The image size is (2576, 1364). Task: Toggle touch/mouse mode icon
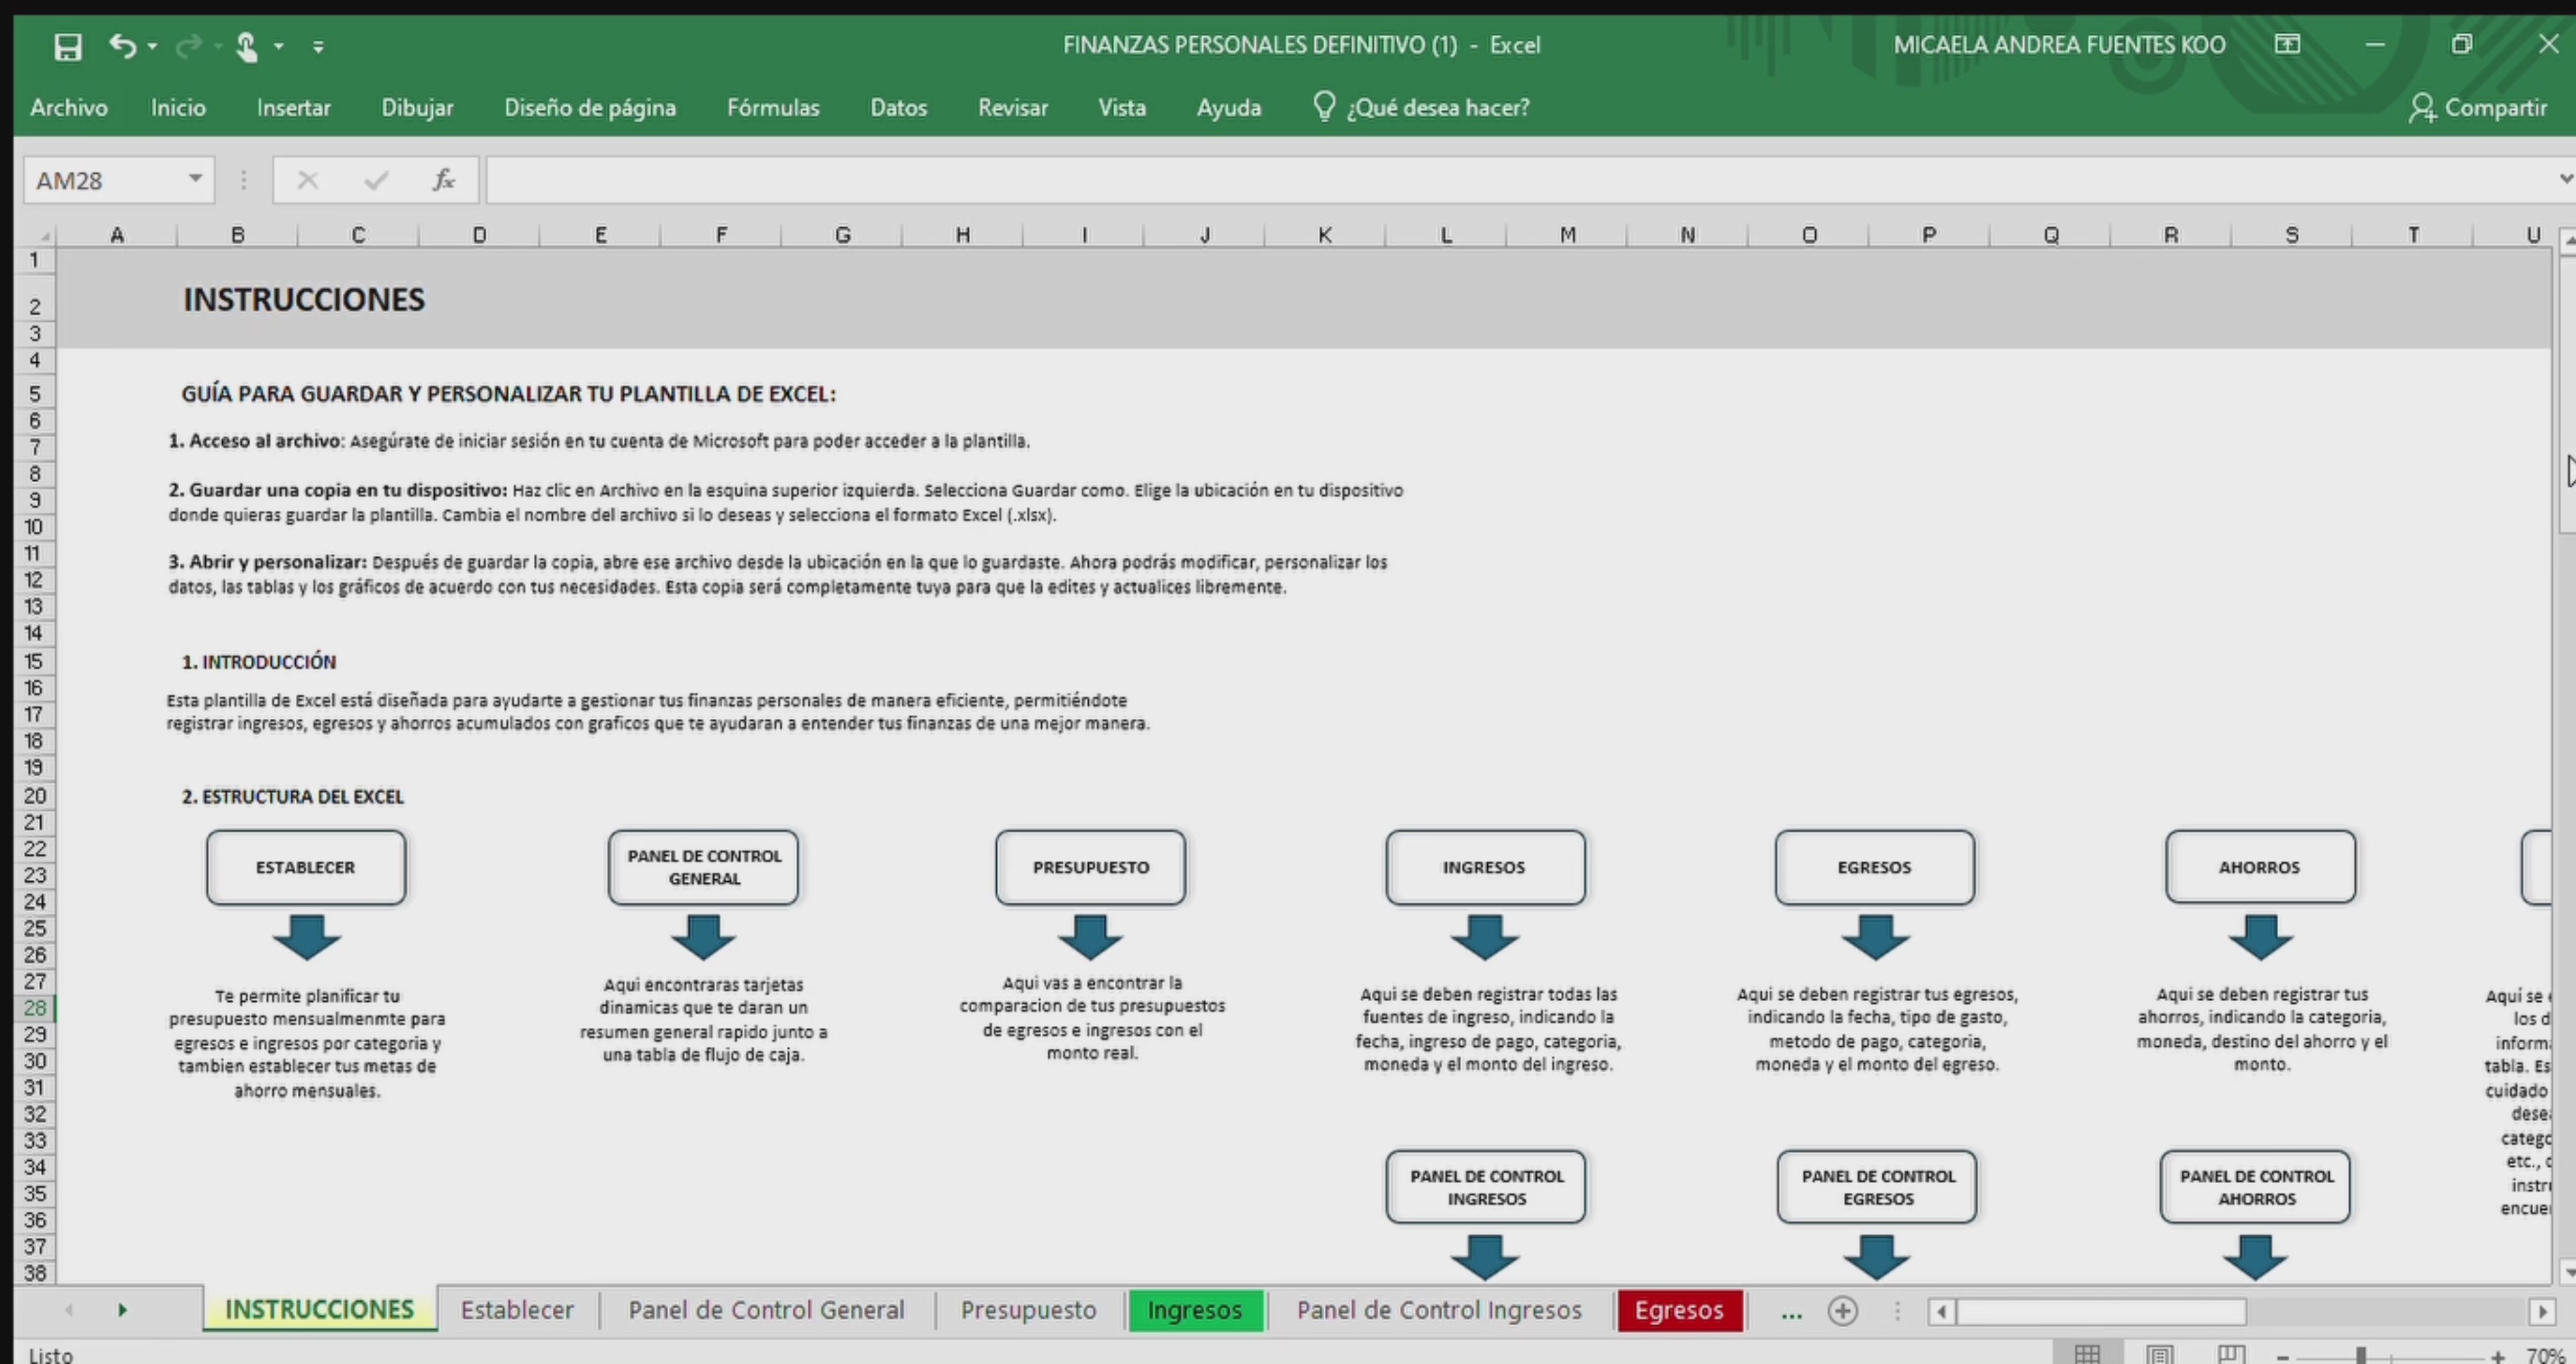(x=246, y=46)
